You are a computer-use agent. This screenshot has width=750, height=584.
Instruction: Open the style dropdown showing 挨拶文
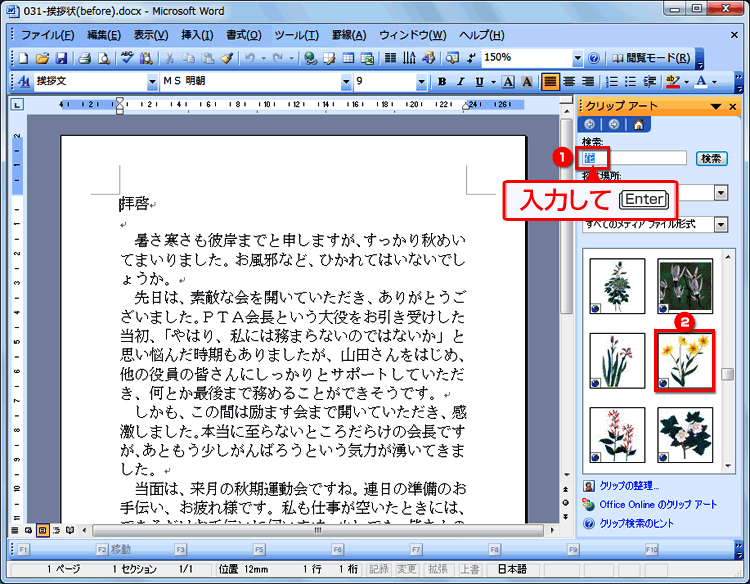[152, 82]
